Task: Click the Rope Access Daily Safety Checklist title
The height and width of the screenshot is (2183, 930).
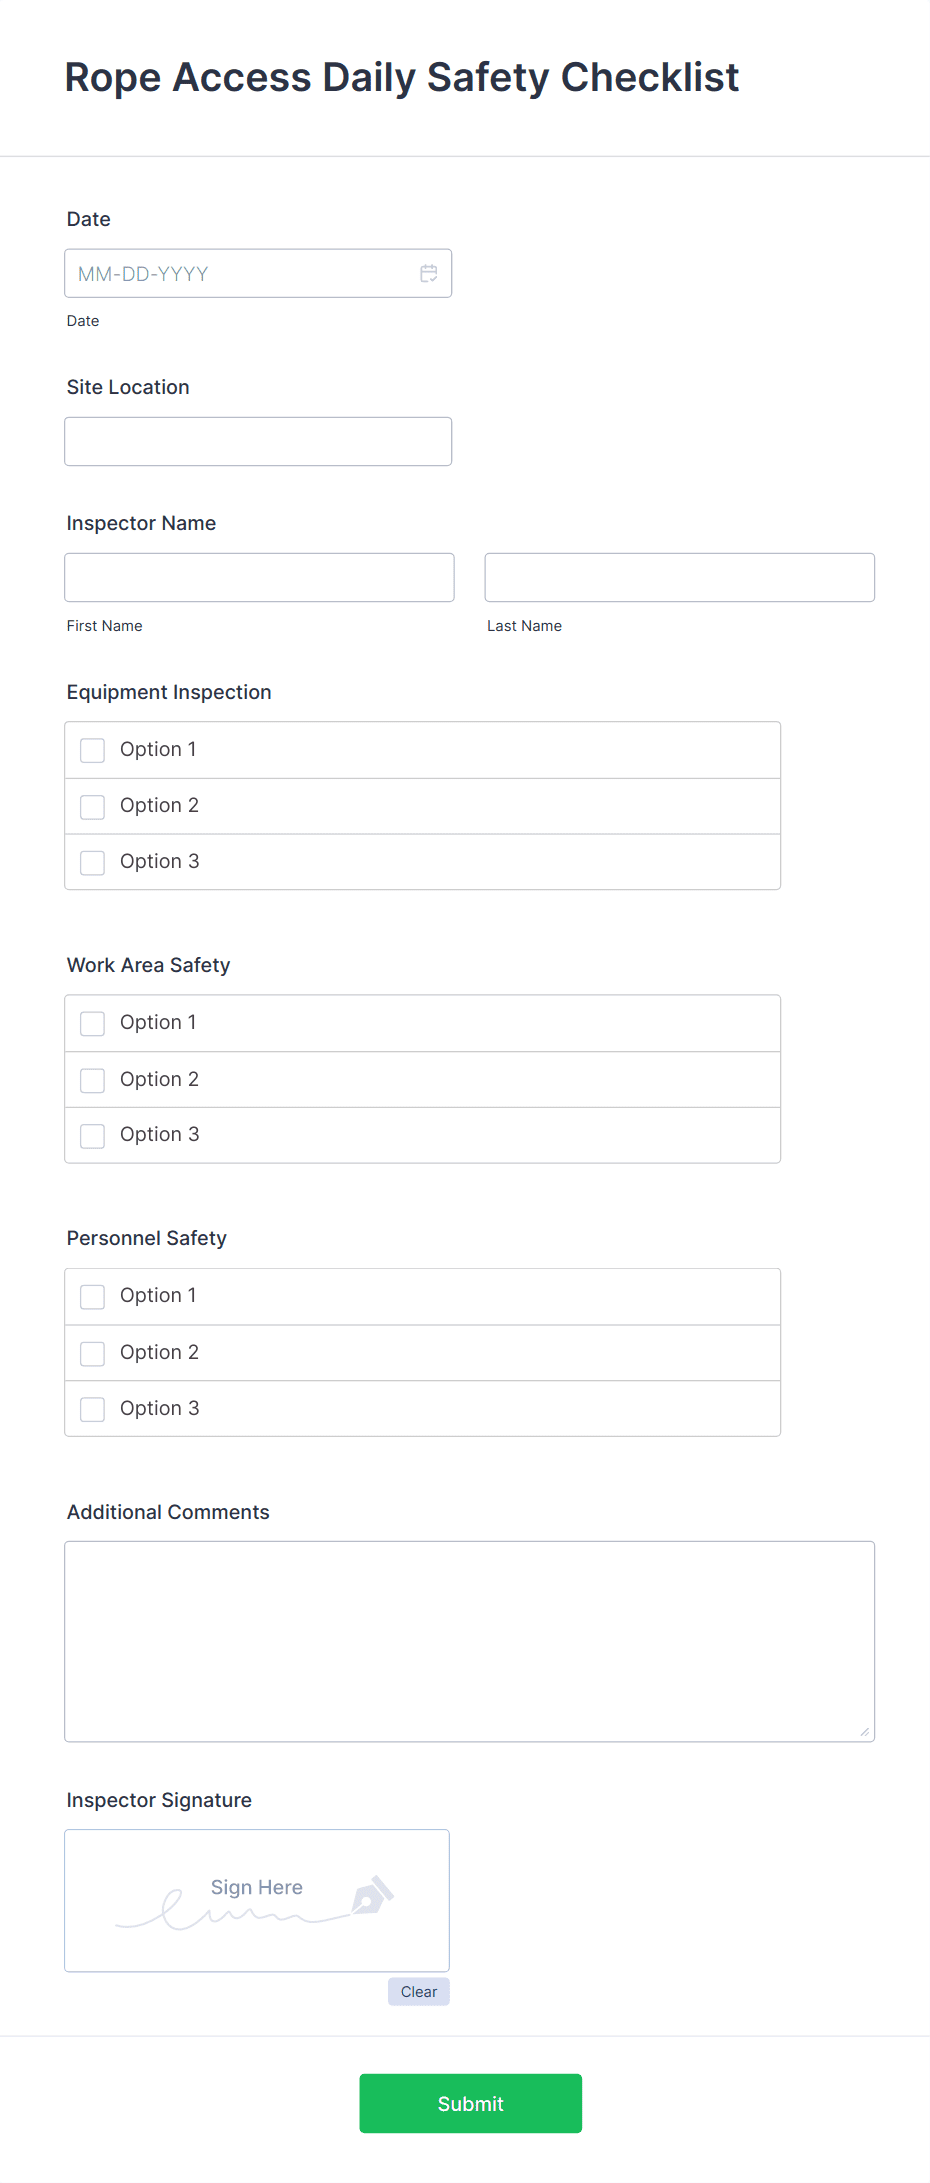Action: [x=402, y=77]
